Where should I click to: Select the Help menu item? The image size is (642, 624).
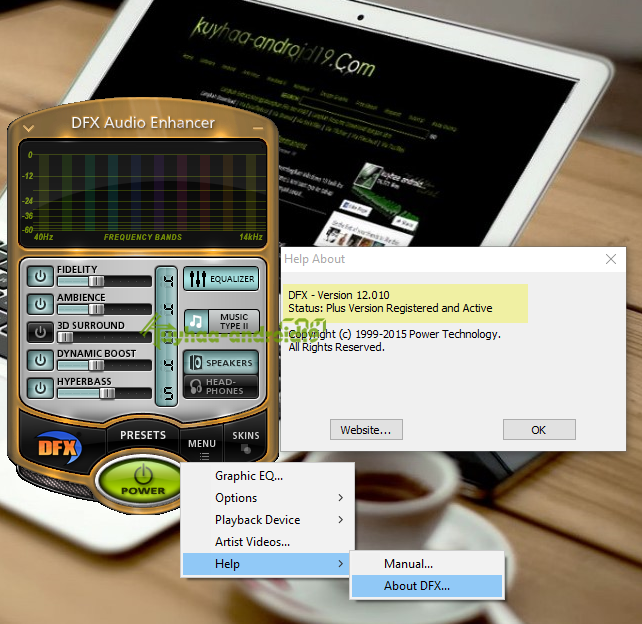click(268, 564)
